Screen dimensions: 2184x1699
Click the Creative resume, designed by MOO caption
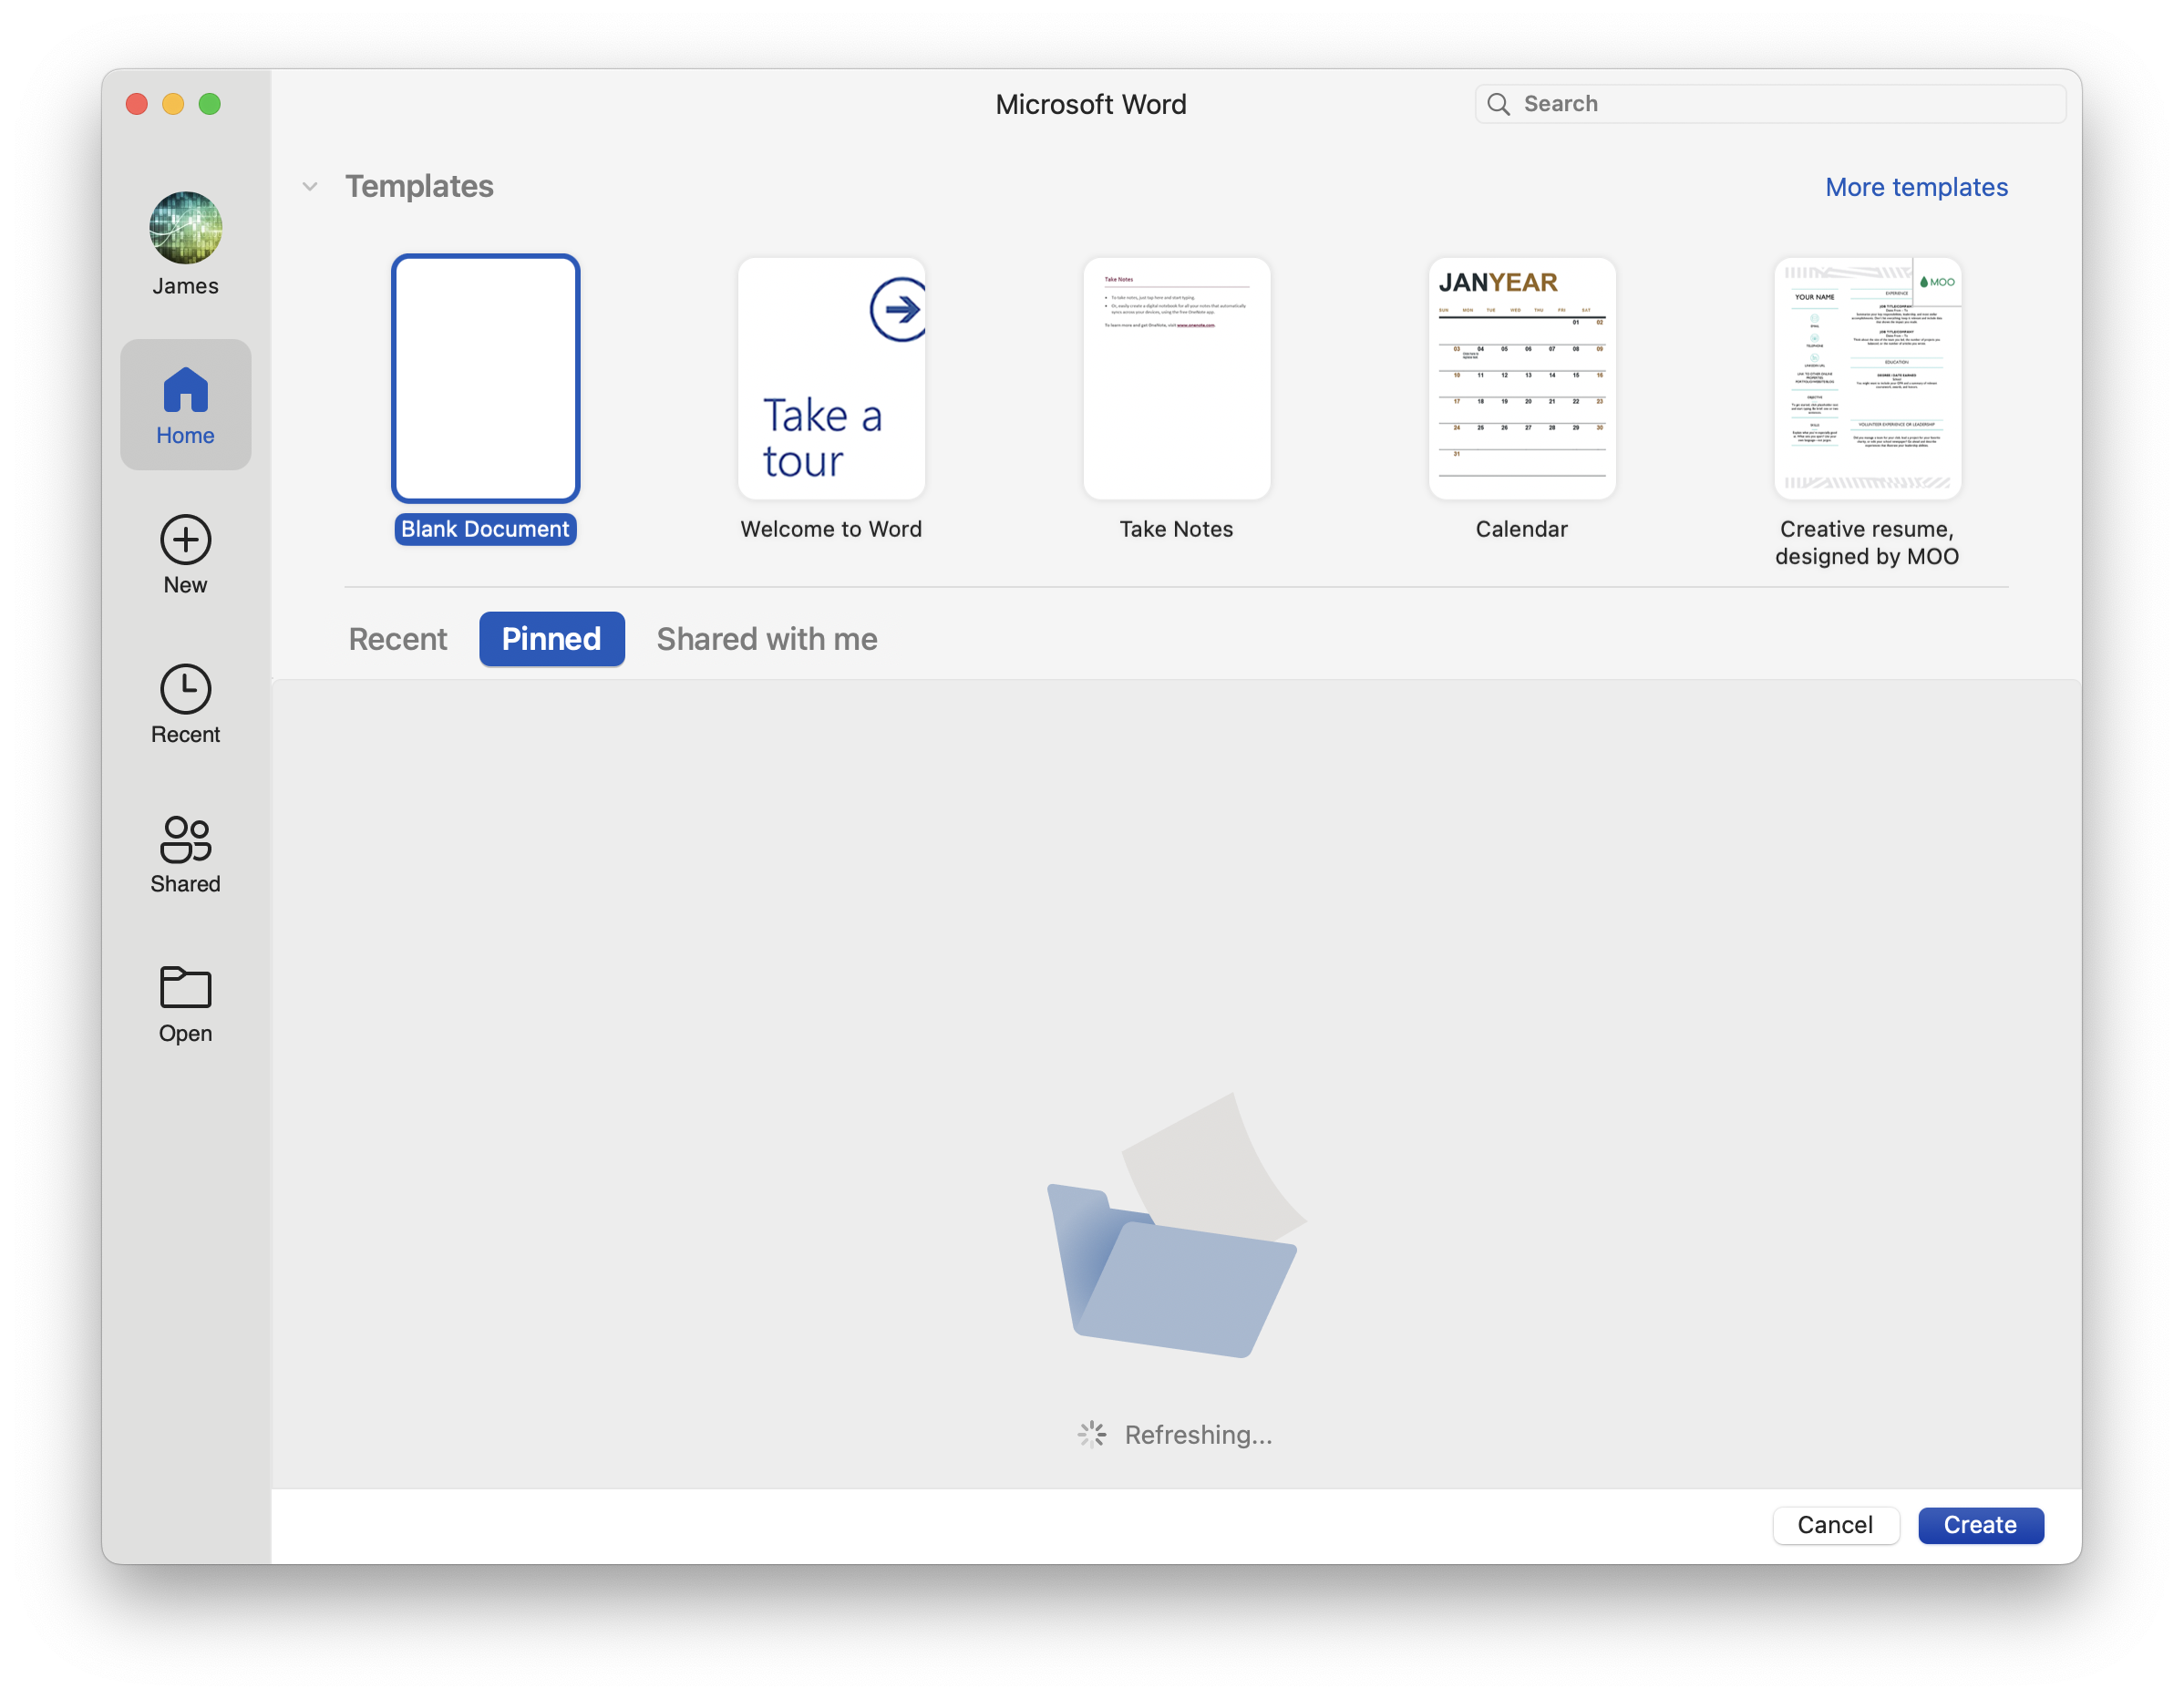[1867, 543]
